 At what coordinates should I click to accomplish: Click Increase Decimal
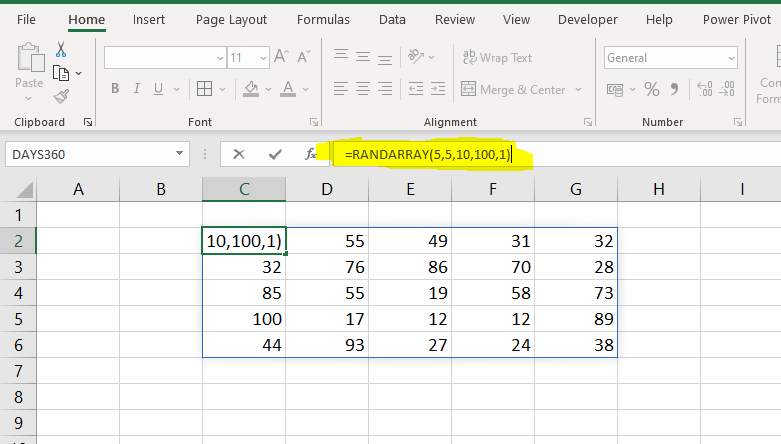pyautogui.click(x=705, y=89)
